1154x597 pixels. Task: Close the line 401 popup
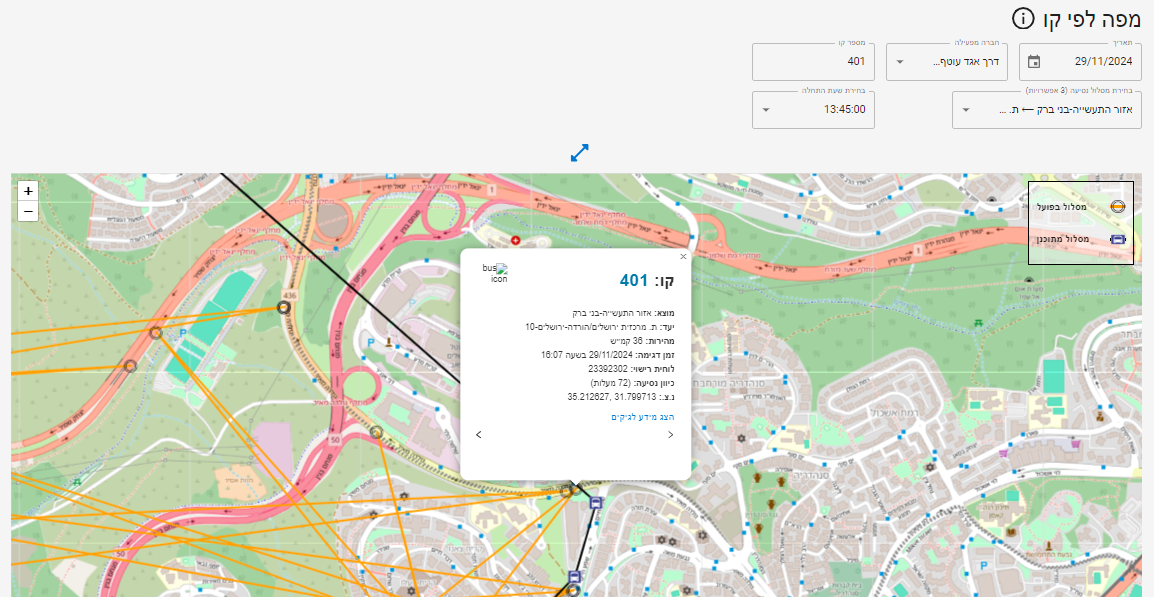[683, 257]
